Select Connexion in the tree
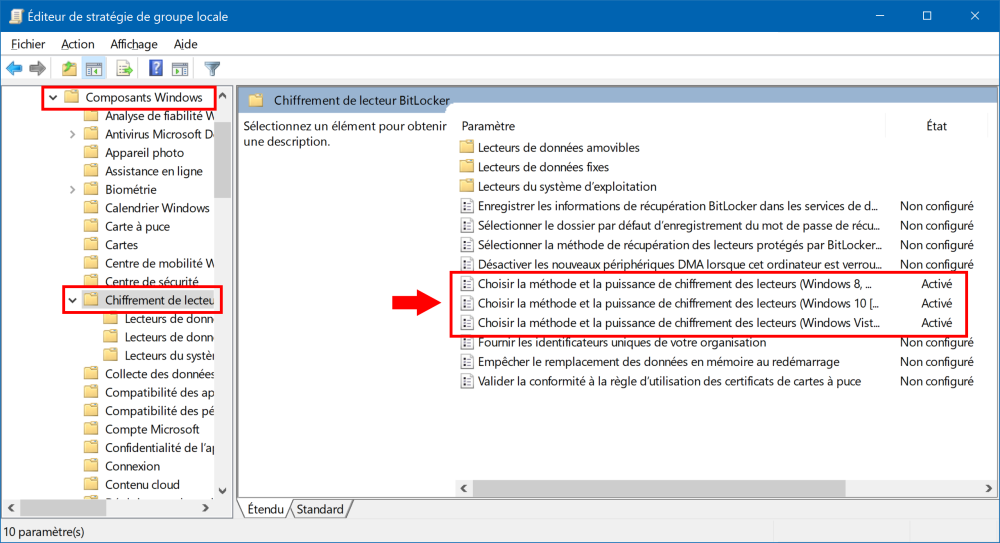The width and height of the screenshot is (1000, 543). point(133,466)
